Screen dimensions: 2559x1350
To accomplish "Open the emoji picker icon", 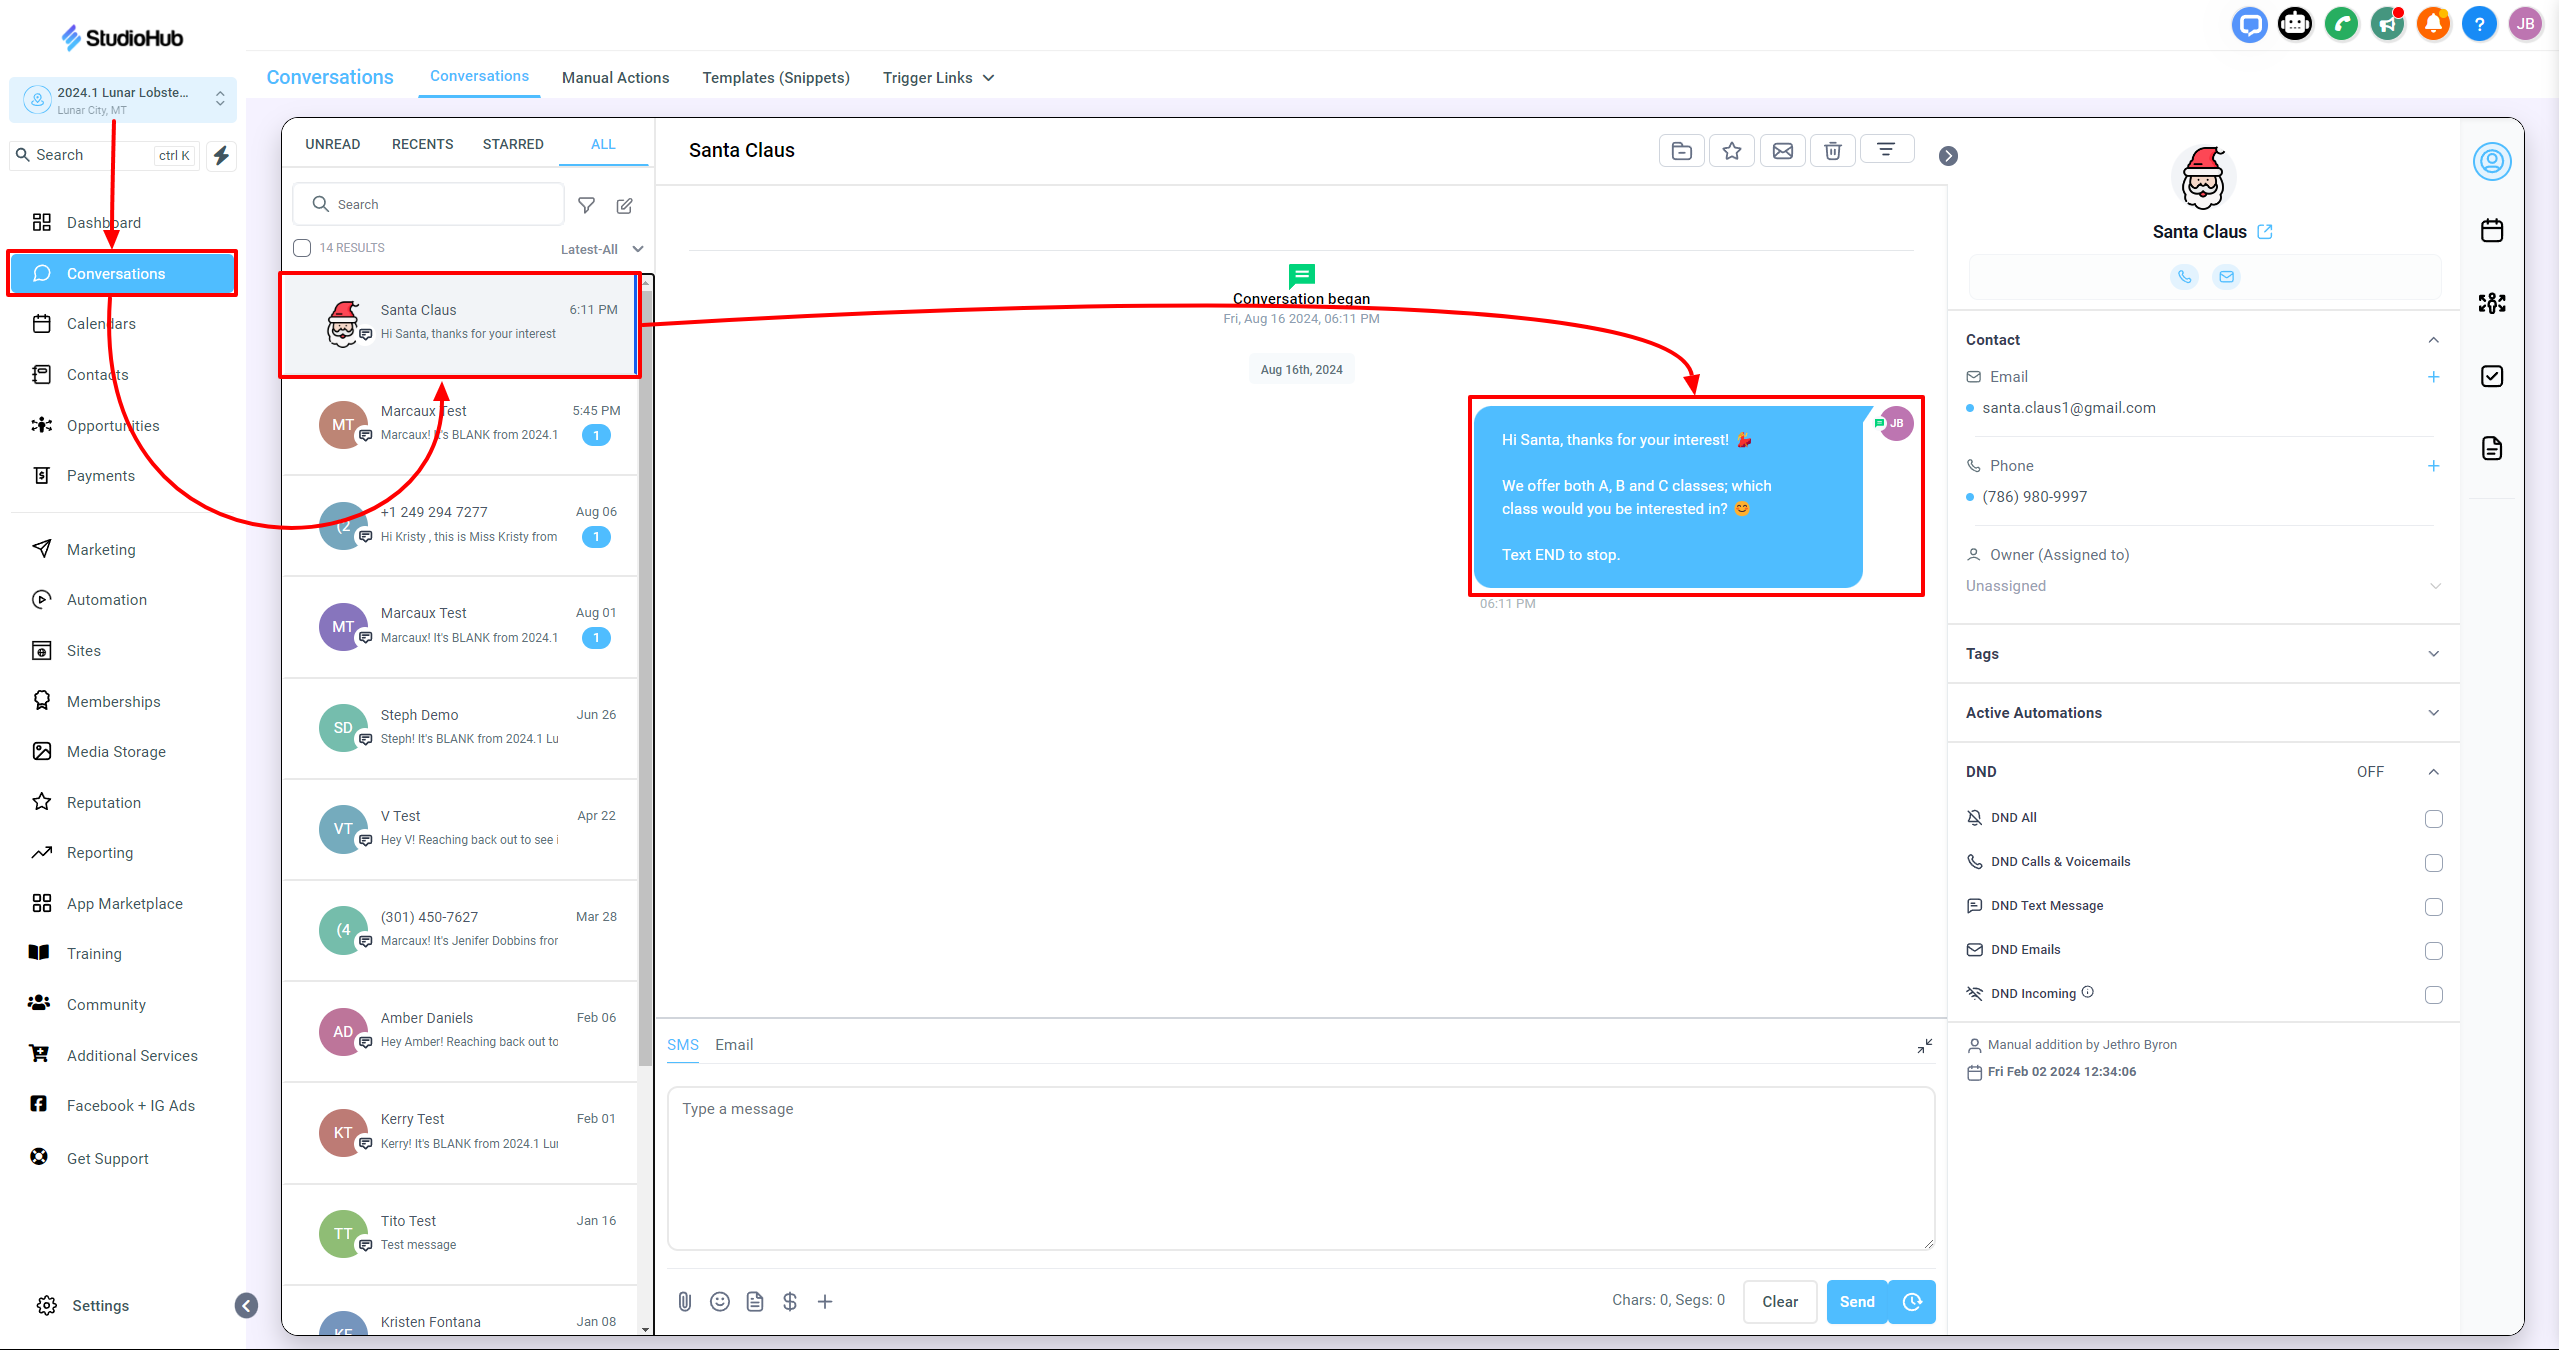I will (x=719, y=1301).
